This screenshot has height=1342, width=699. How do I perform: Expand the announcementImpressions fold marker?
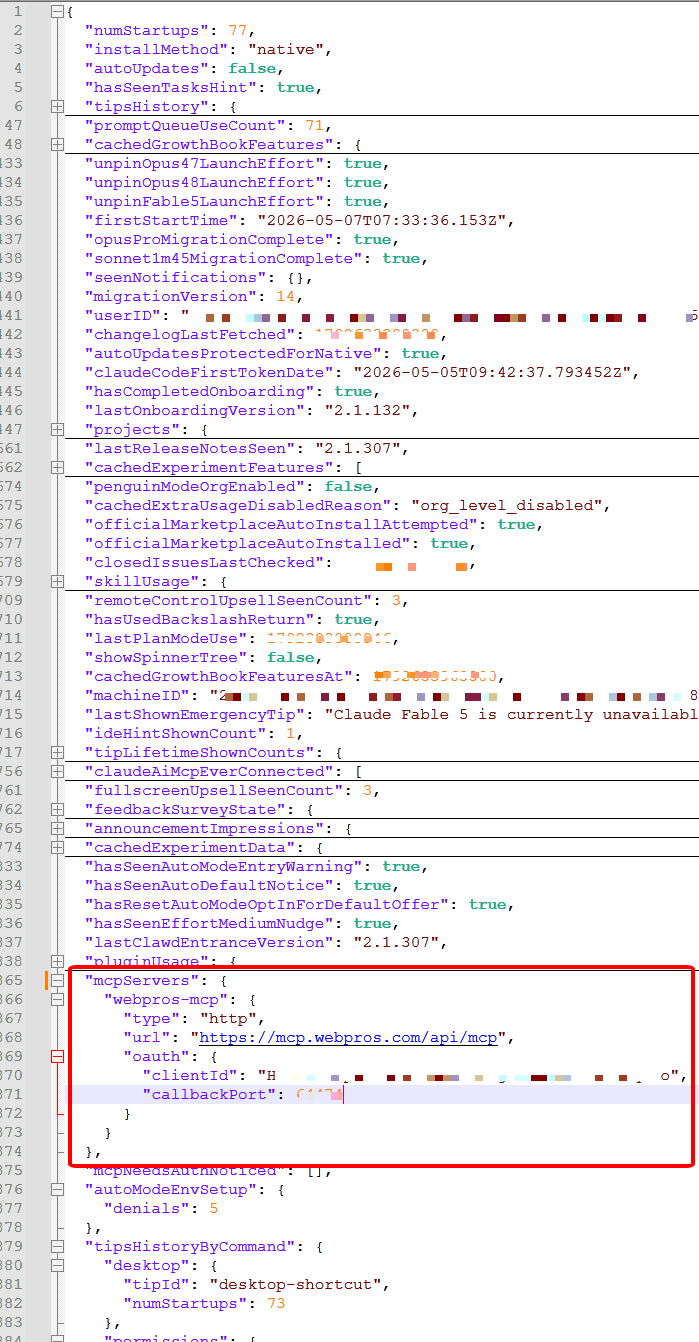pyautogui.click(x=57, y=828)
